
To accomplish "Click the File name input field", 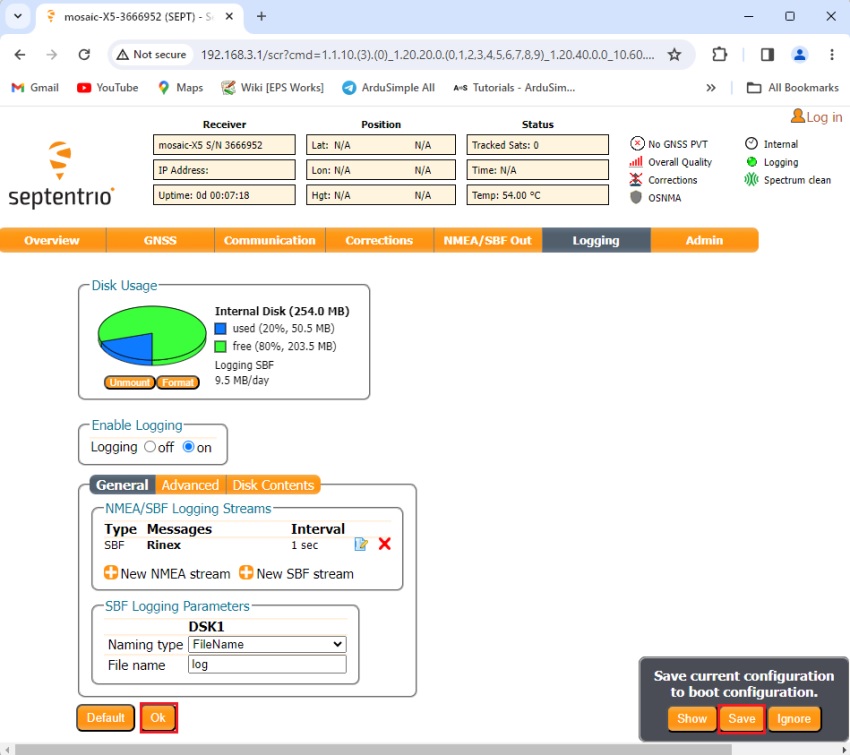I will click(267, 665).
